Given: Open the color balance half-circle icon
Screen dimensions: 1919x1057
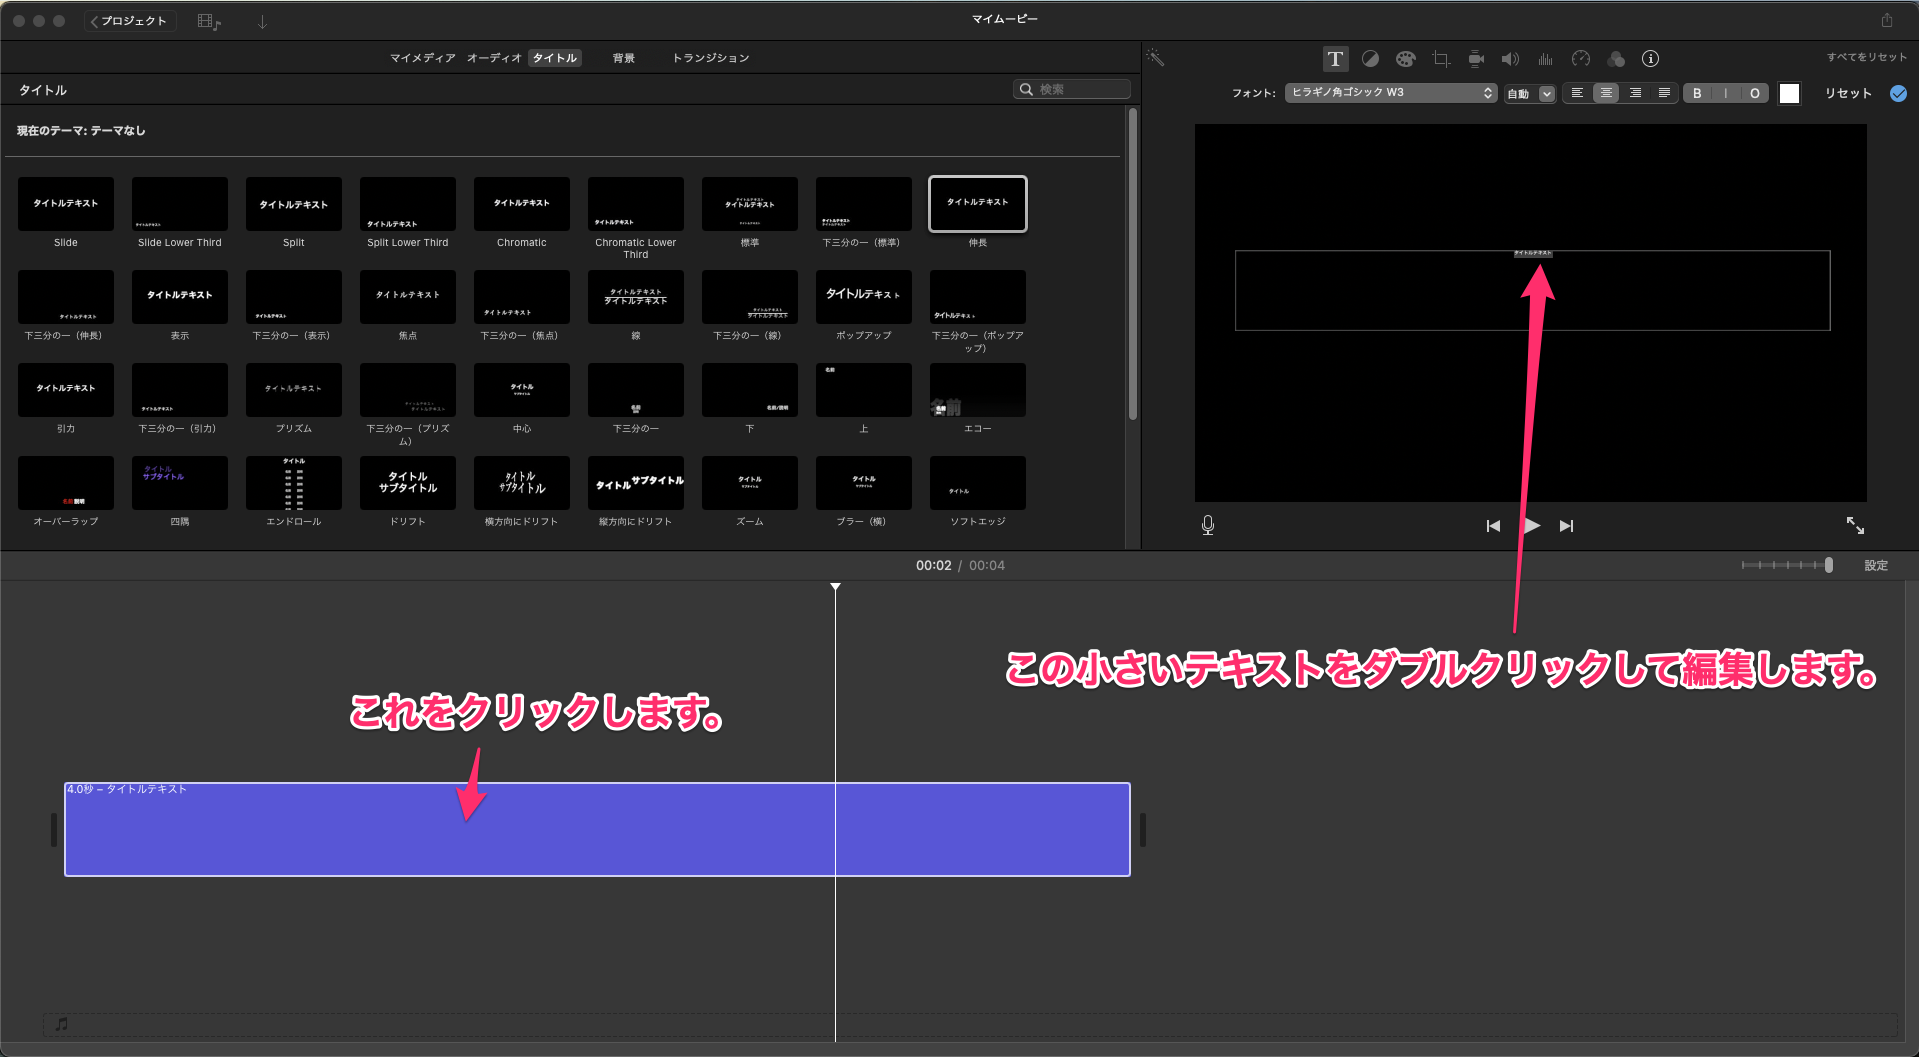Looking at the screenshot, I should click(1370, 59).
